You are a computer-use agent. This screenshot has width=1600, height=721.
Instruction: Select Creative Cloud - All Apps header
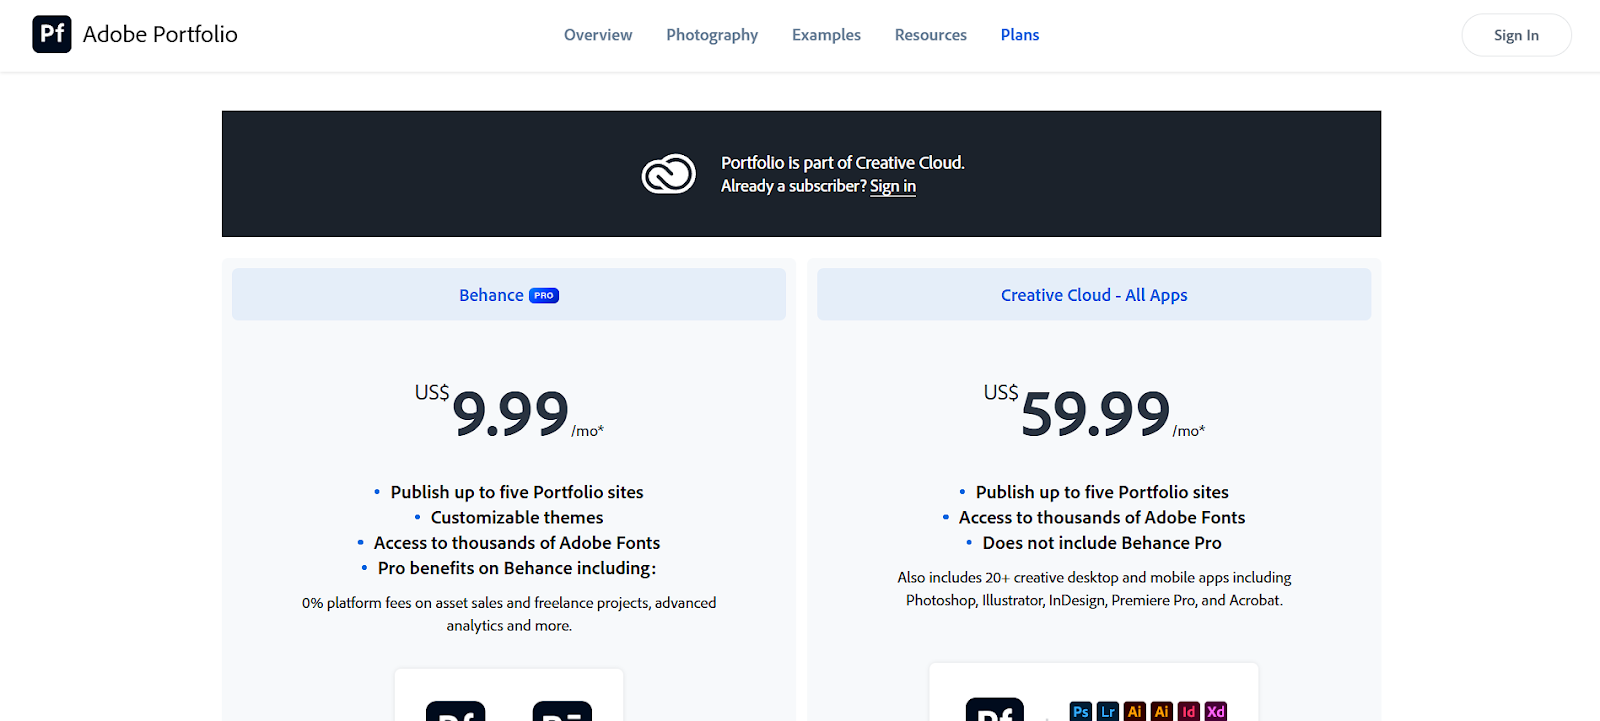pyautogui.click(x=1094, y=294)
